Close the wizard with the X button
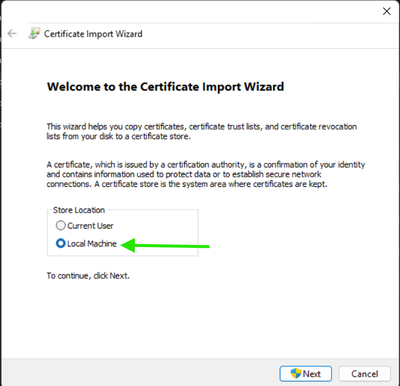400x386 pixels. pos(387,11)
